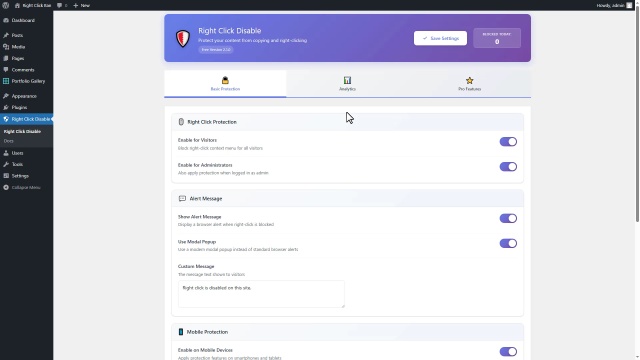Open Plugins icon in sidebar

6,107
